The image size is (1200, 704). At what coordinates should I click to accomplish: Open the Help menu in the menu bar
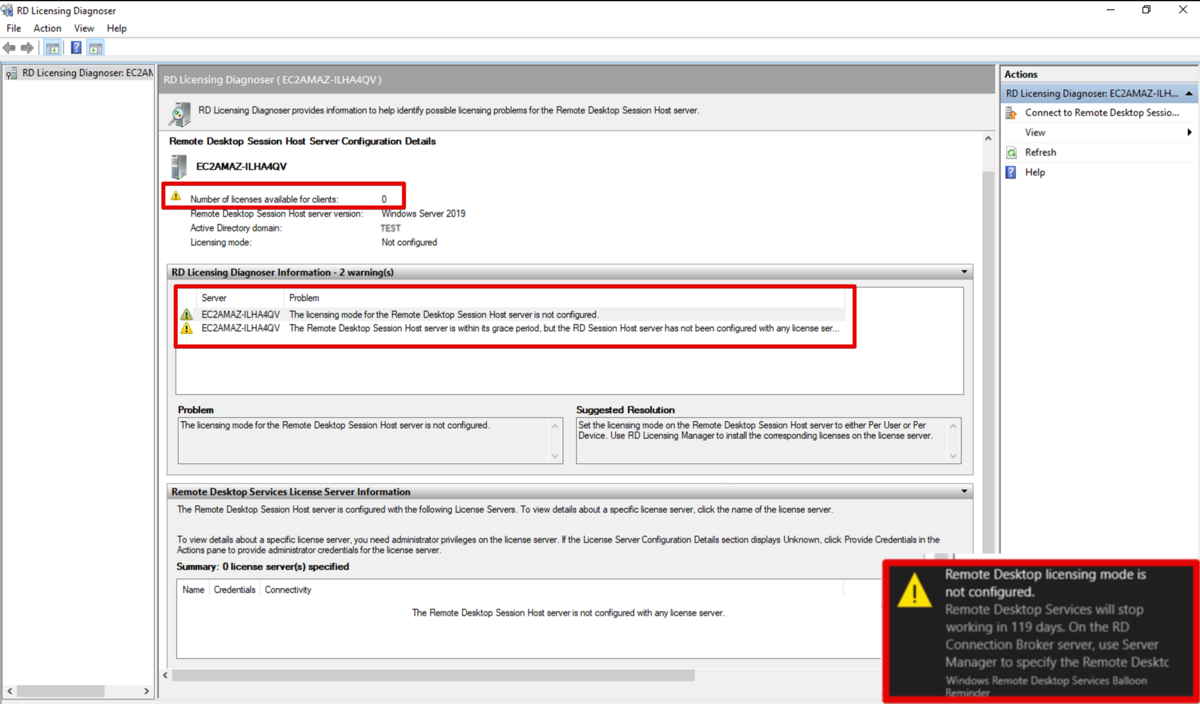point(117,28)
